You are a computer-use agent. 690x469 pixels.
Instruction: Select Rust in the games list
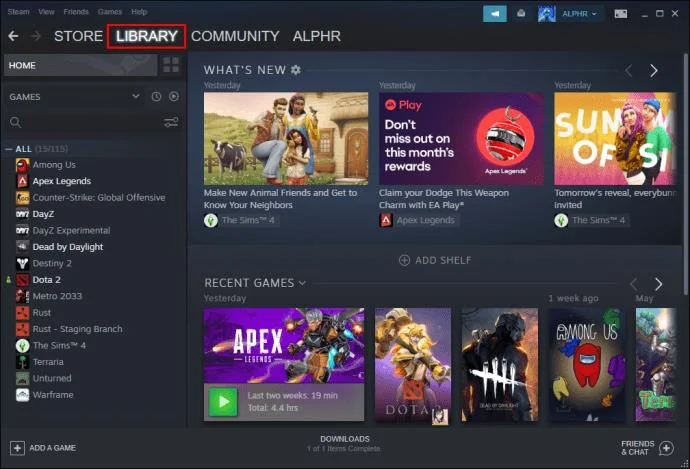click(41, 312)
